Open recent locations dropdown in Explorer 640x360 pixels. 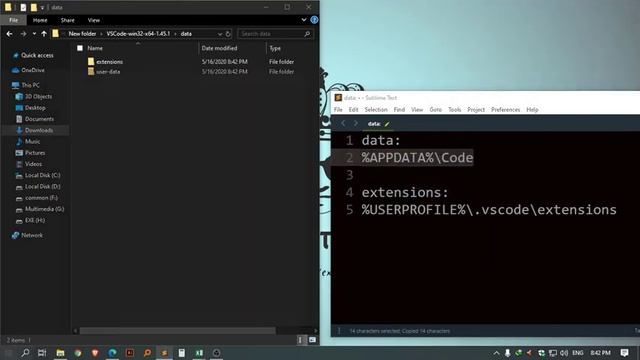click(x=34, y=34)
